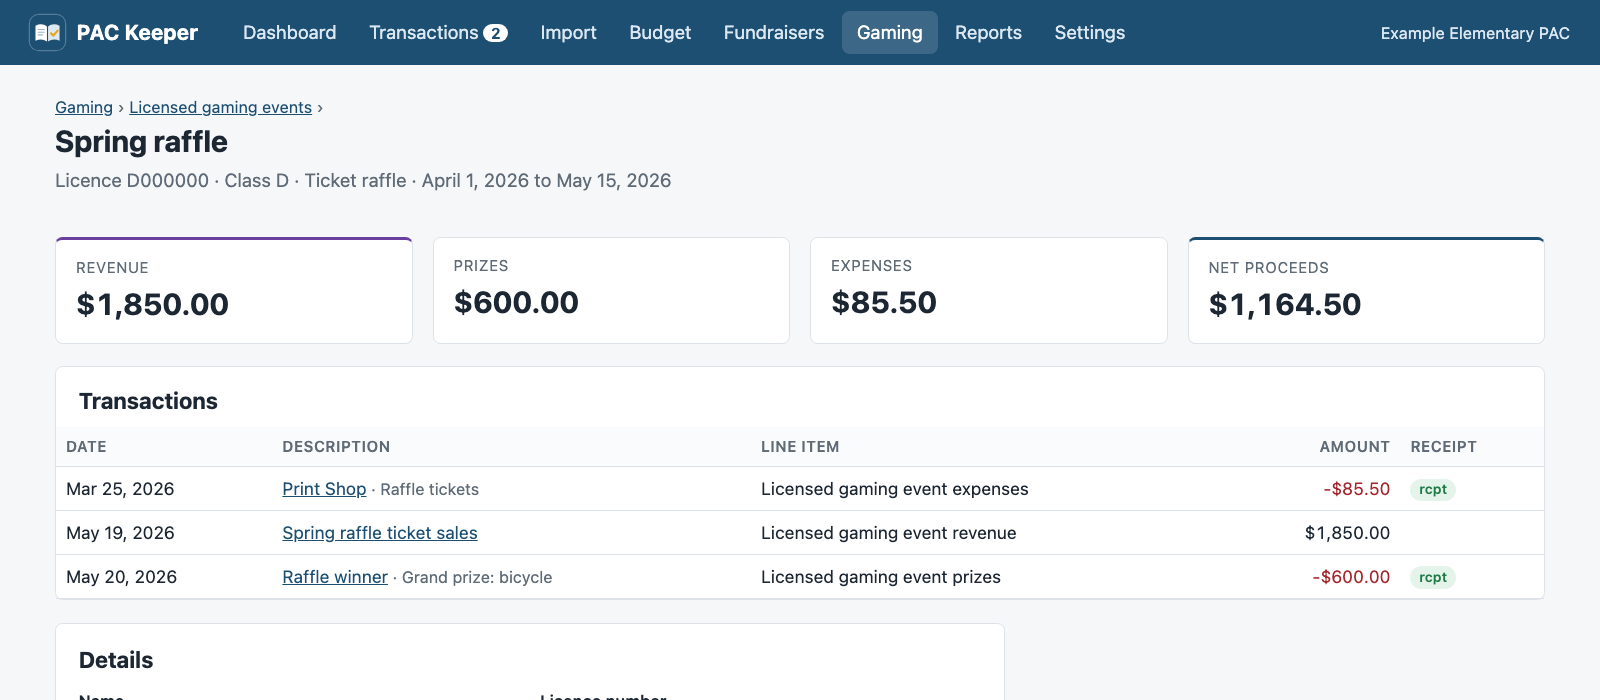Select the Revenue card showing $1,850.00
The width and height of the screenshot is (1600, 700).
(234, 290)
